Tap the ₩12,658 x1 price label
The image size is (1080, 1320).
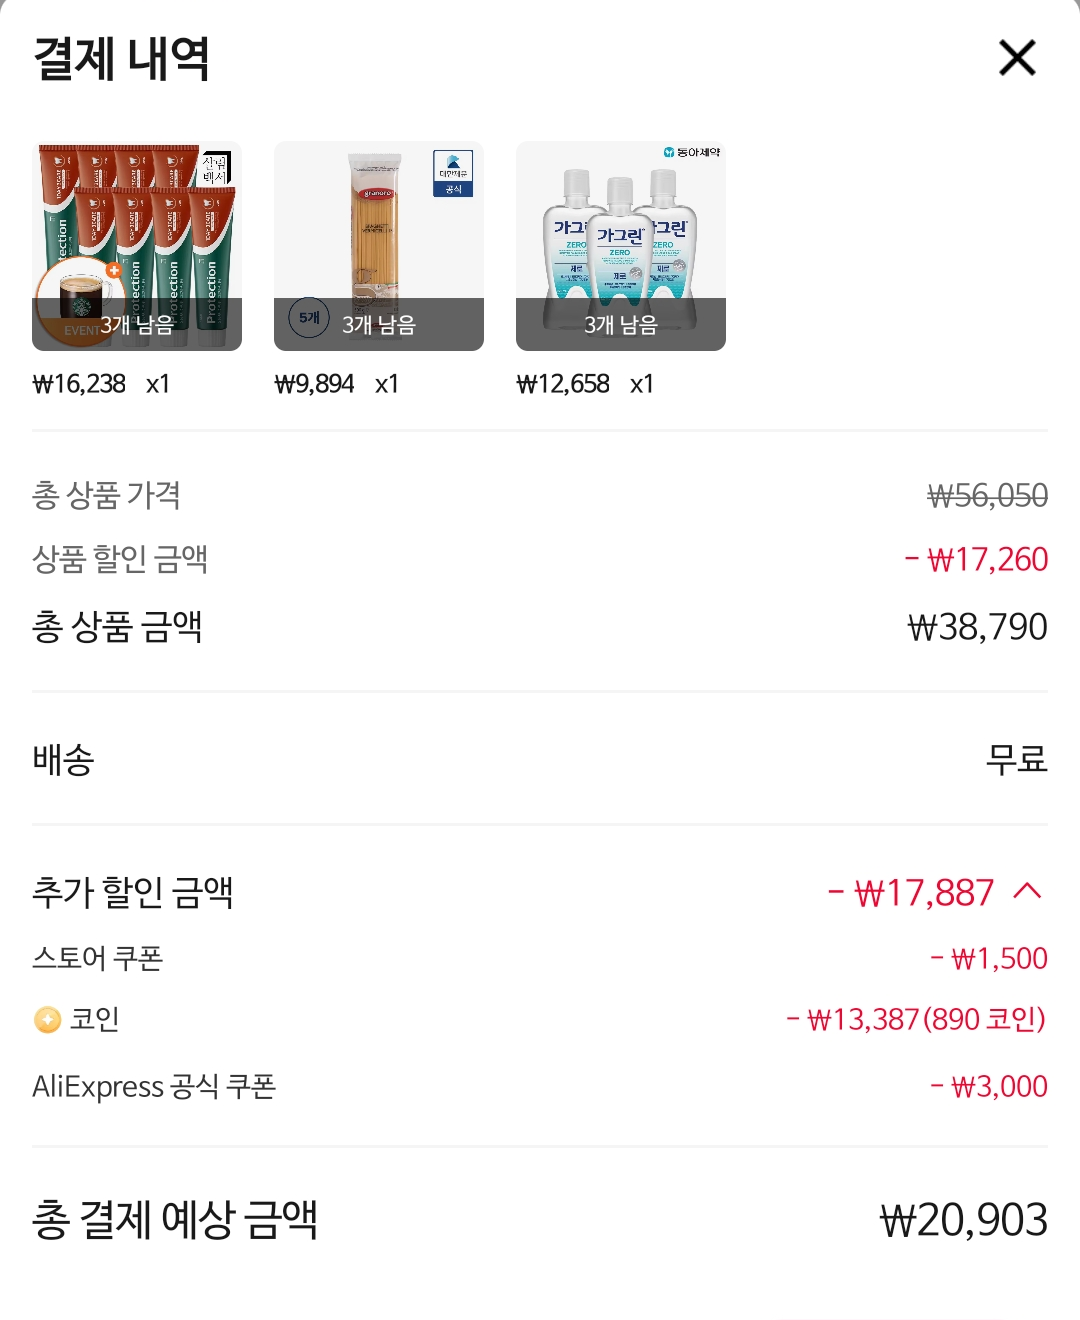585,384
